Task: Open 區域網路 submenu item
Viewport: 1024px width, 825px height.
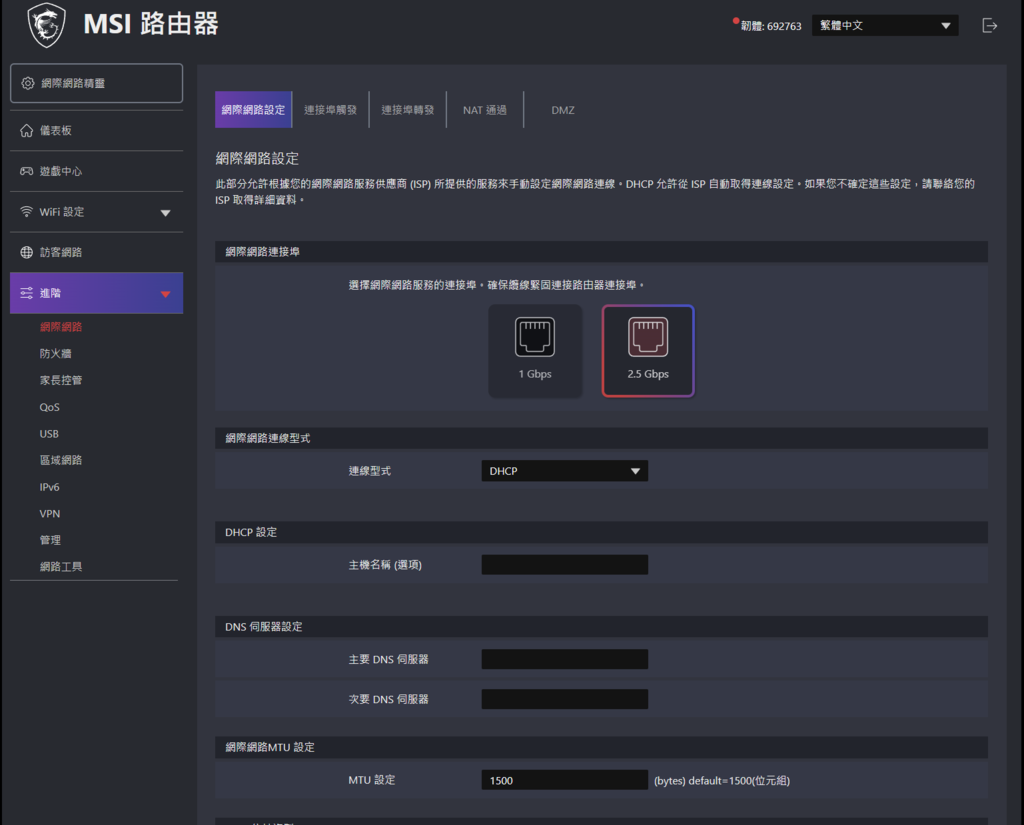Action: (x=61, y=460)
